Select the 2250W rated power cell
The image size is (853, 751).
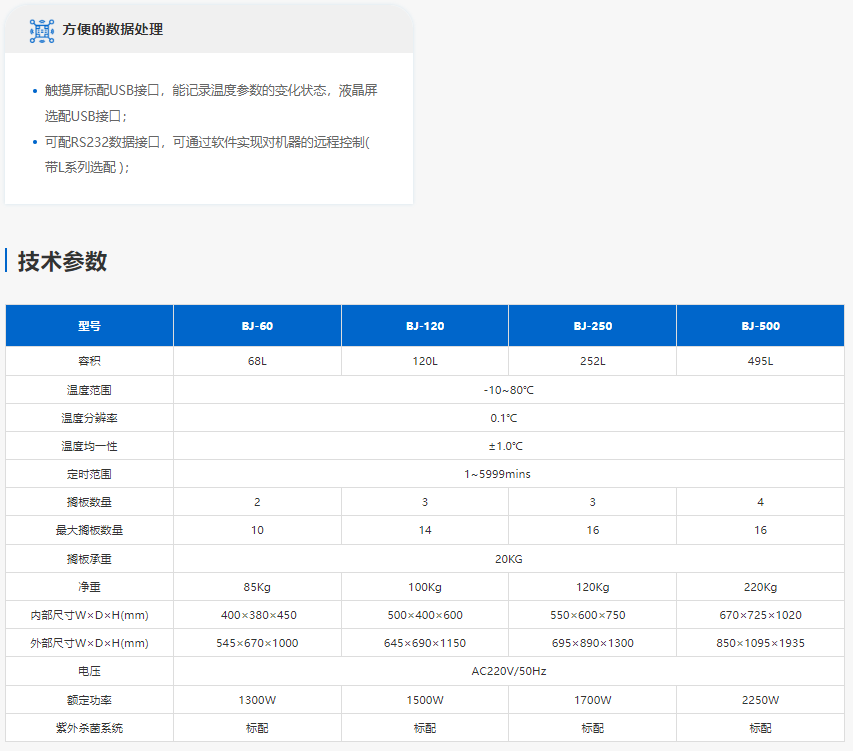point(761,700)
